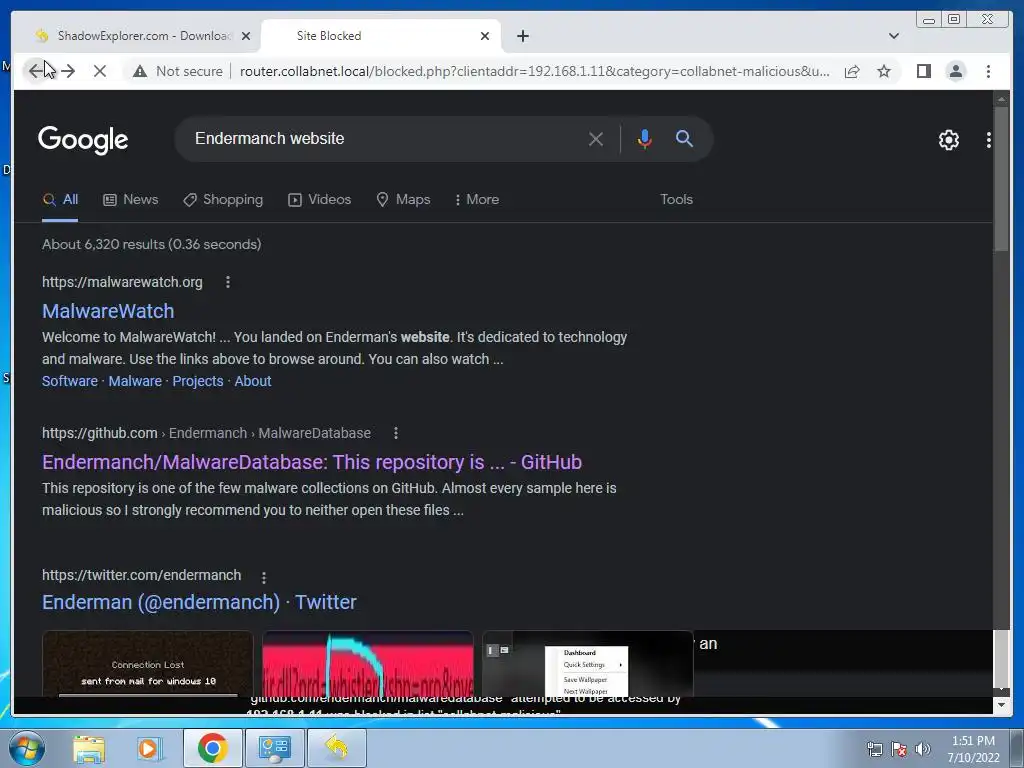Open the Control Panel taskbar item
The height and width of the screenshot is (768, 1024).
(274, 748)
